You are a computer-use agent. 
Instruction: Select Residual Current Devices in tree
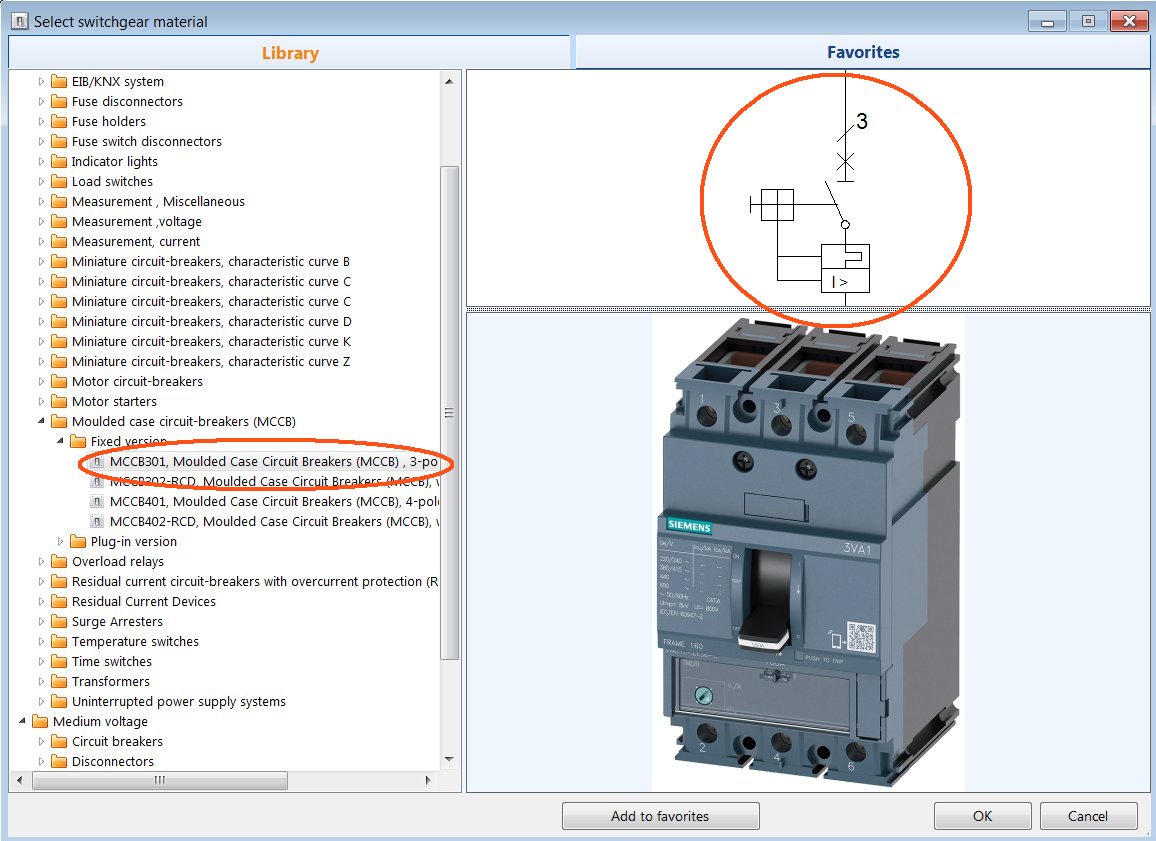tap(143, 602)
